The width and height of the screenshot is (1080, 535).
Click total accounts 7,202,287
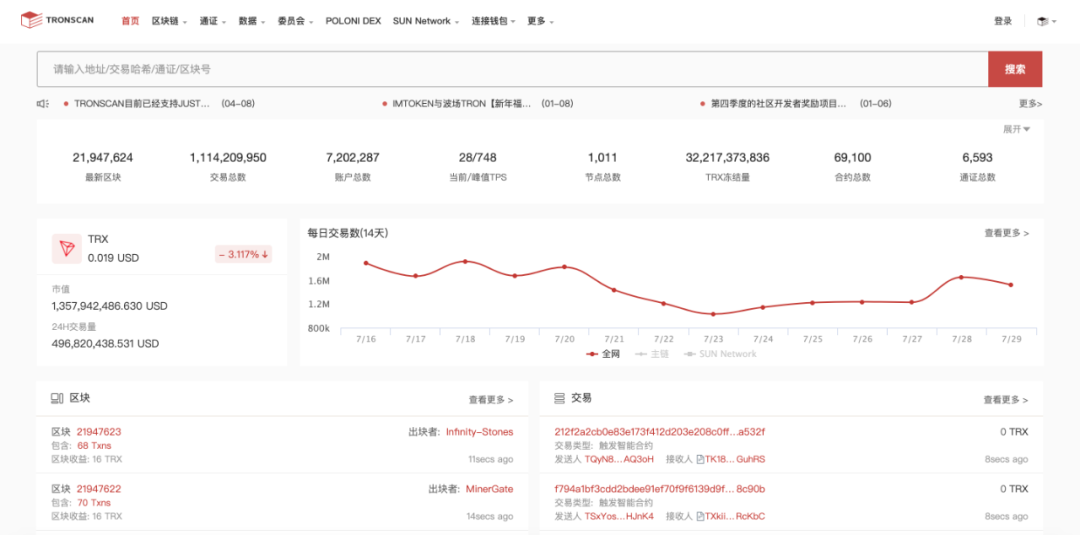tap(353, 158)
